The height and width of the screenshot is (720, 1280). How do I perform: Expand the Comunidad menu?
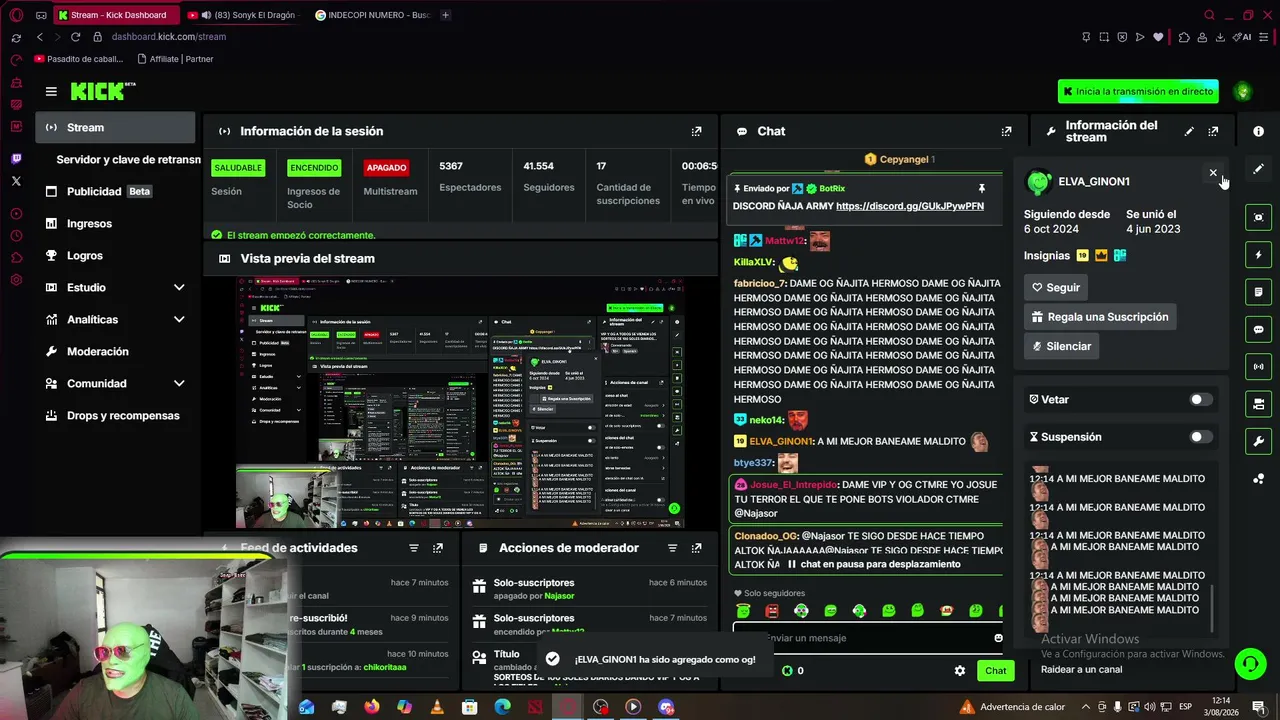click(x=179, y=384)
